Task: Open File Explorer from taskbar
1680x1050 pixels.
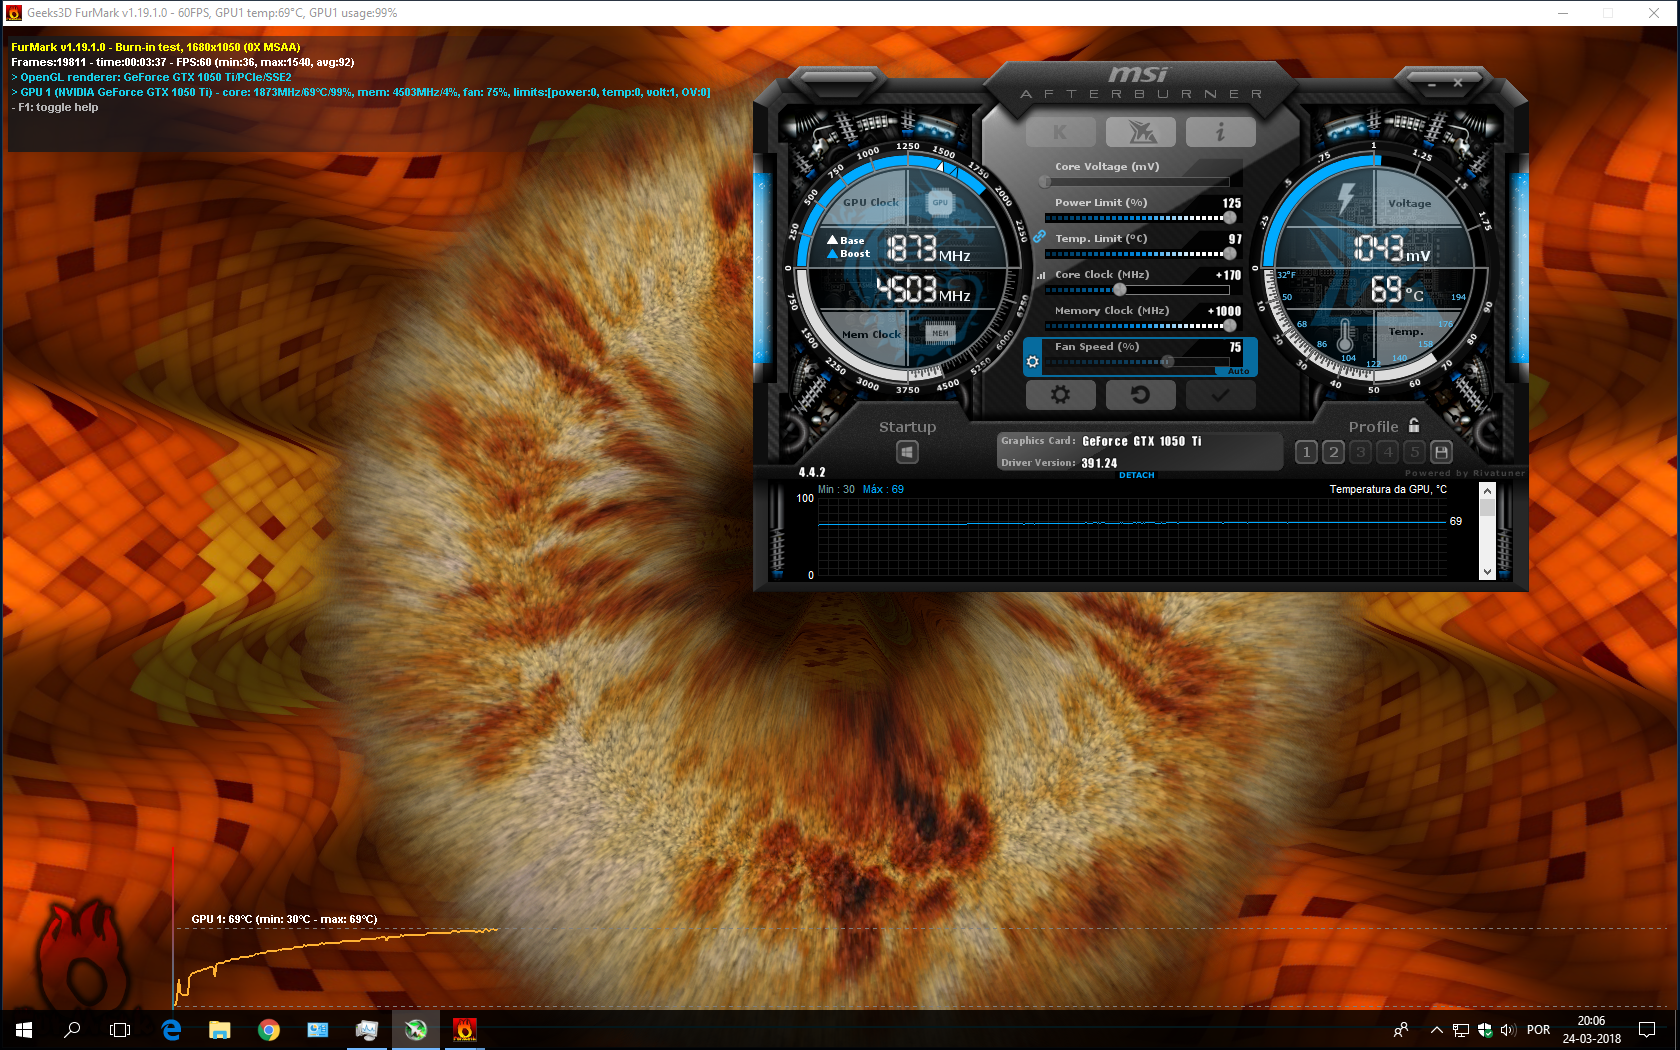Action: coord(220,1030)
